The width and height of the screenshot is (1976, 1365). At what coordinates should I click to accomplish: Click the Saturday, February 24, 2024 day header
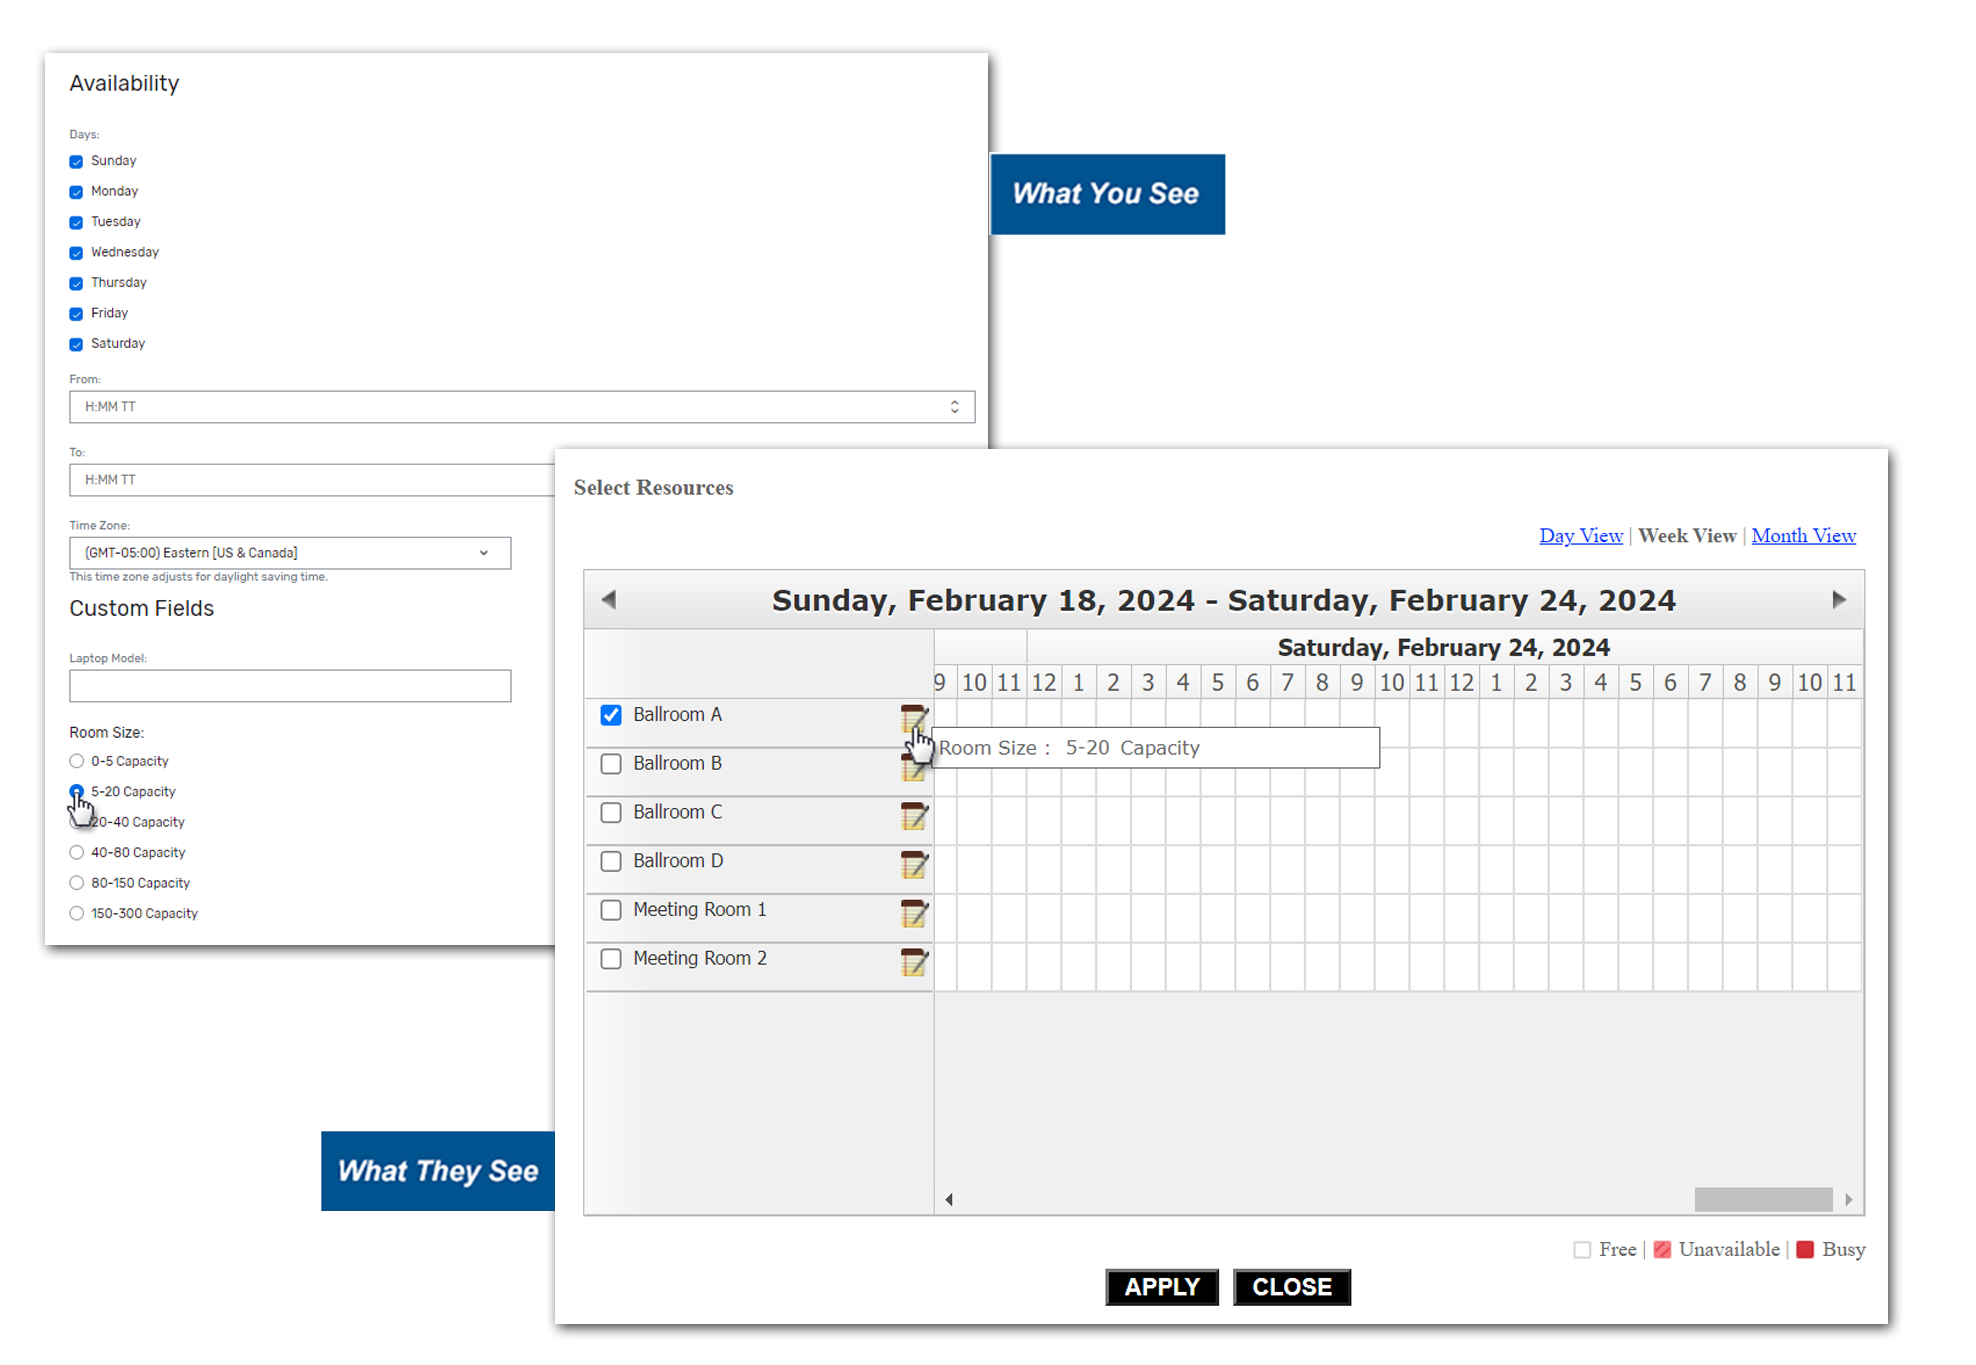(x=1443, y=647)
